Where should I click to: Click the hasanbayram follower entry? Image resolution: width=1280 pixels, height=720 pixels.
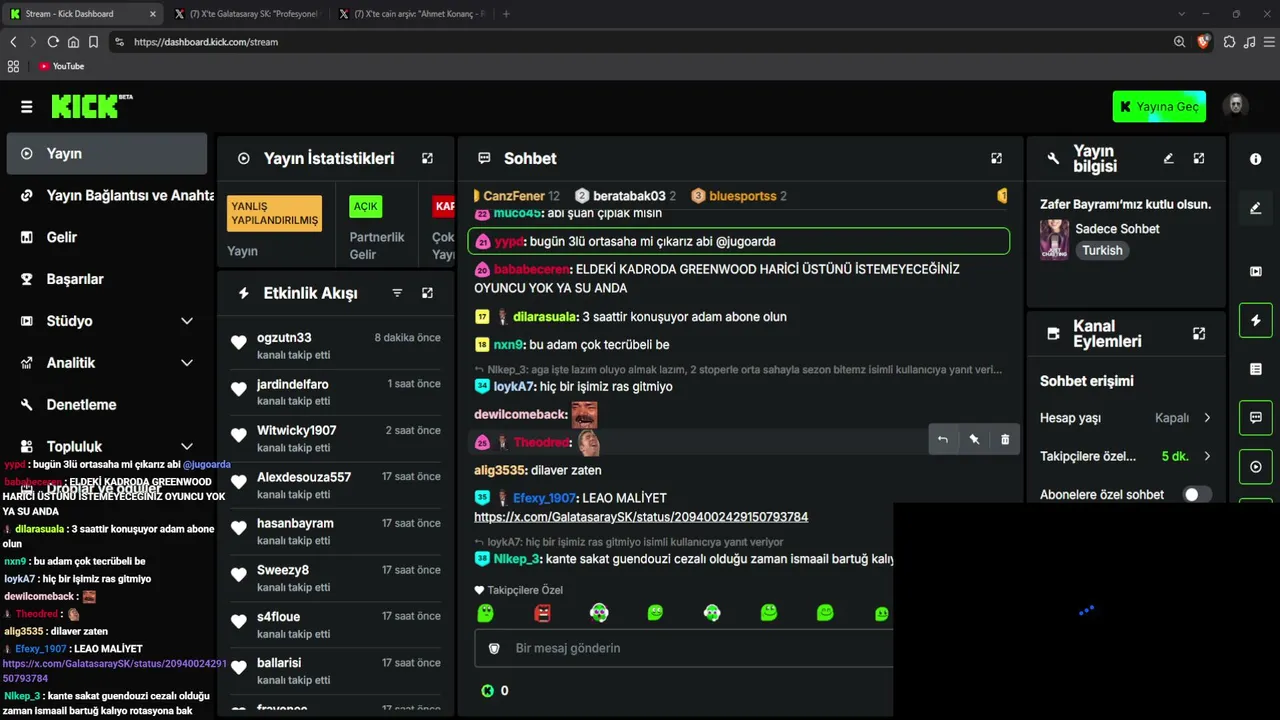point(335,531)
